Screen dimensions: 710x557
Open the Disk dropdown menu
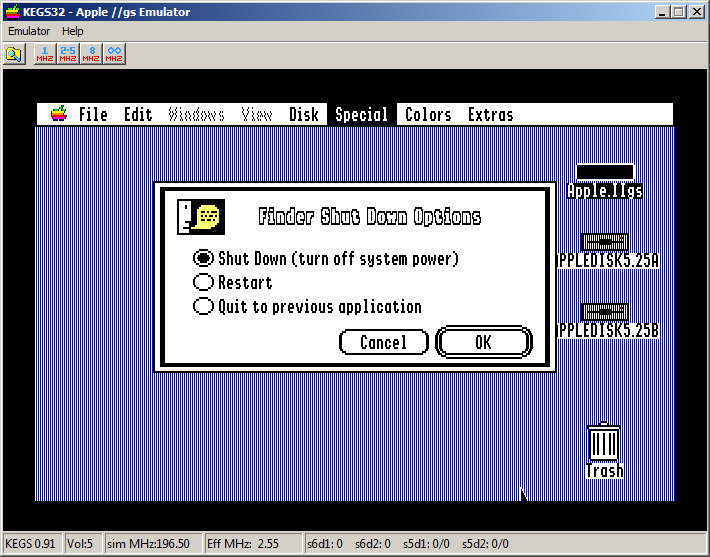point(304,114)
